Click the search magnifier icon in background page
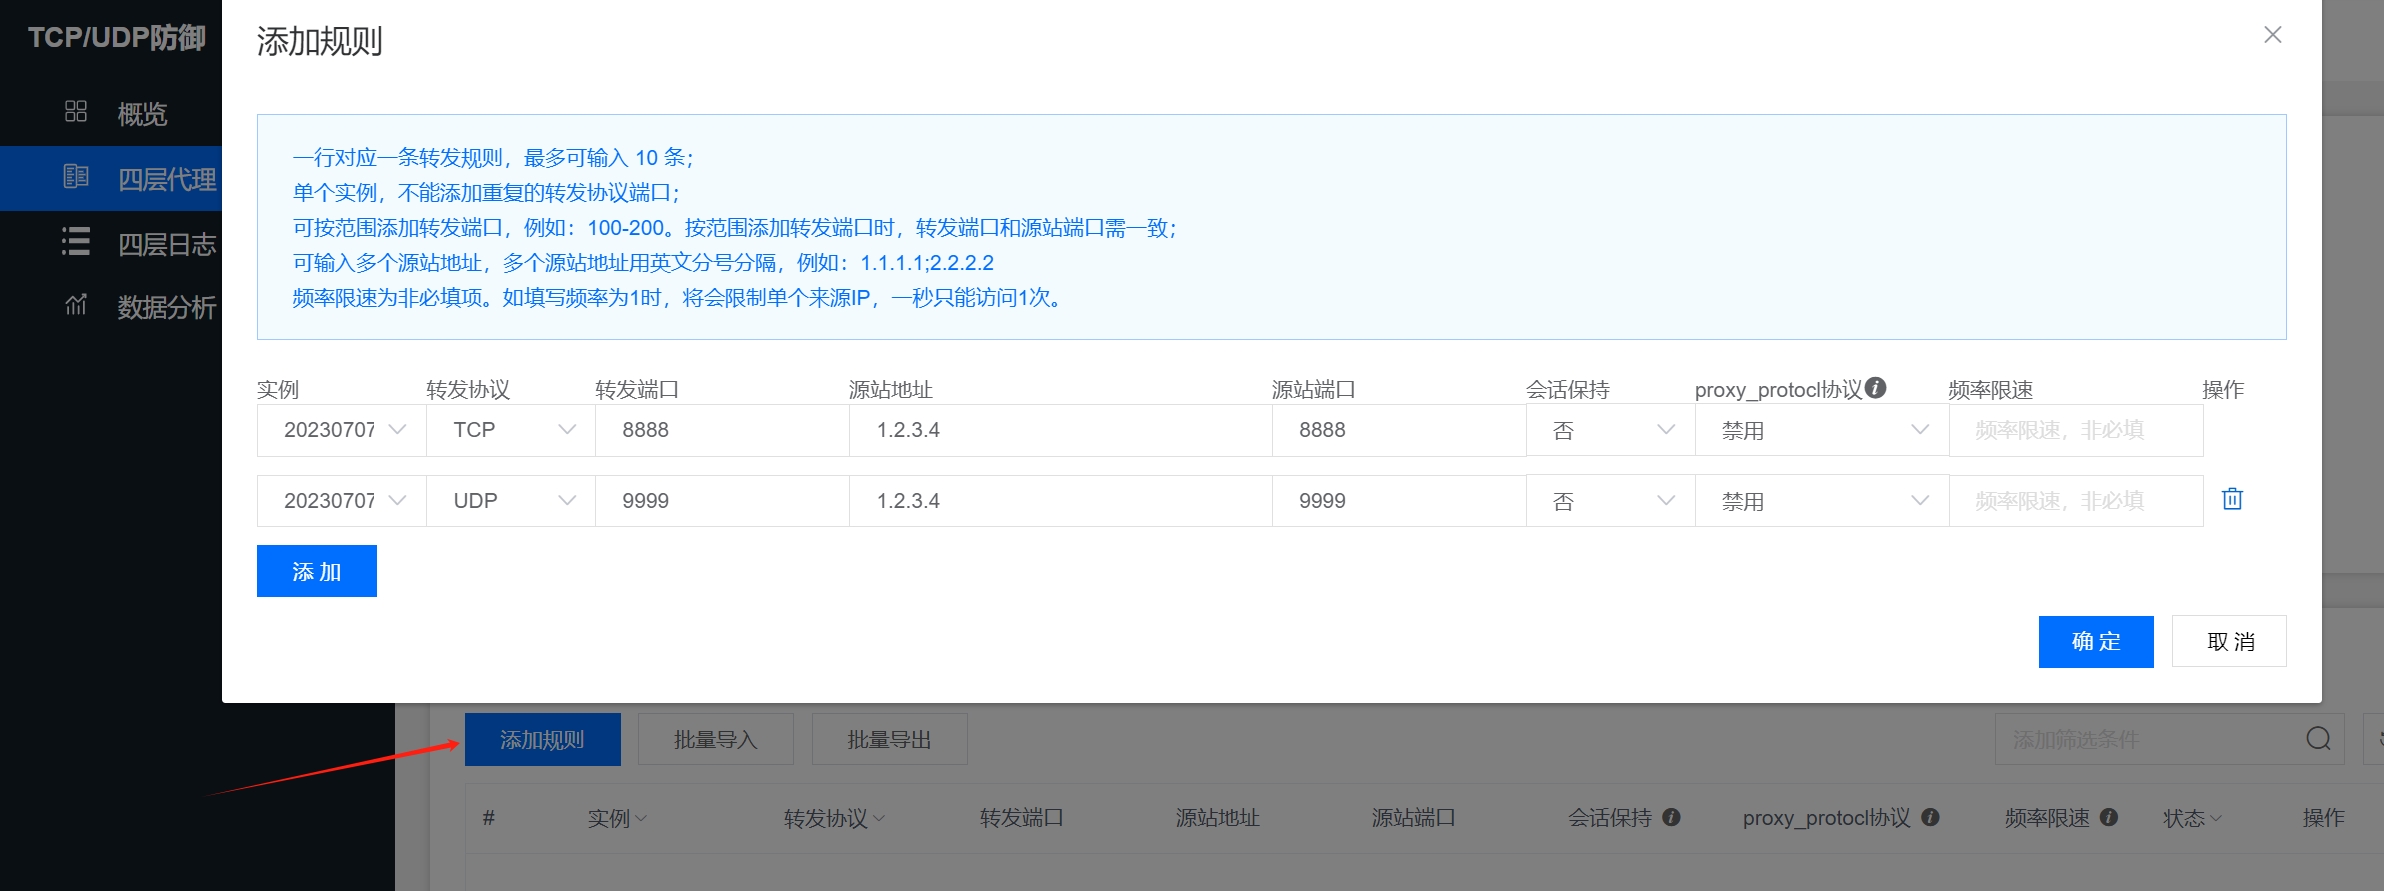The image size is (2384, 891). click(2319, 739)
